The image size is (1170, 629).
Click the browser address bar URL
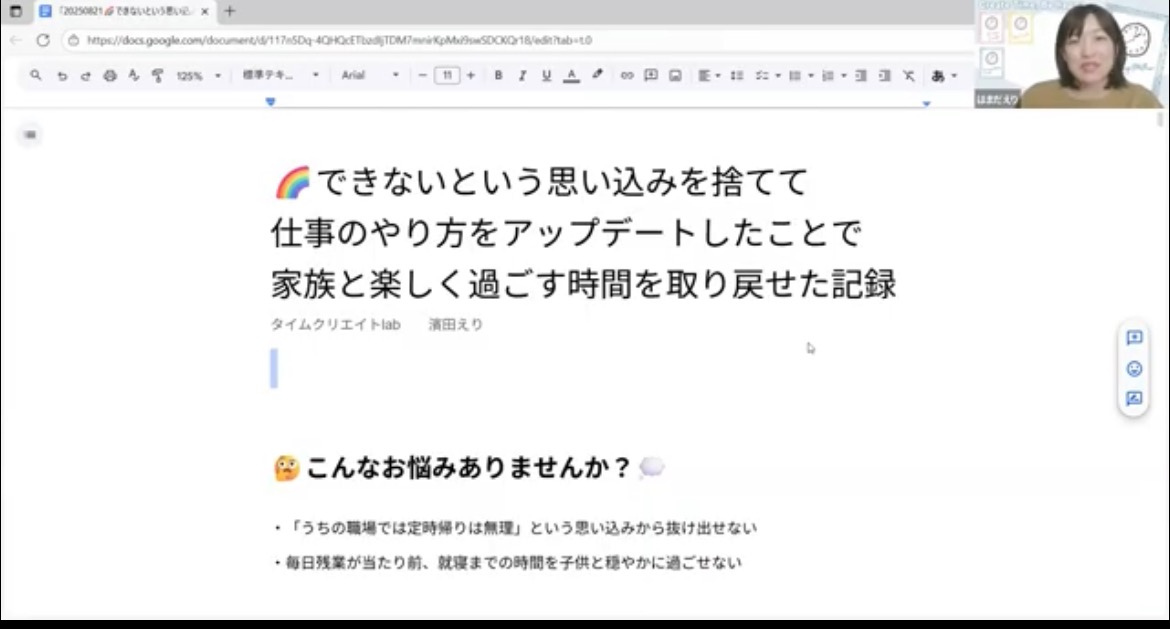(340, 41)
